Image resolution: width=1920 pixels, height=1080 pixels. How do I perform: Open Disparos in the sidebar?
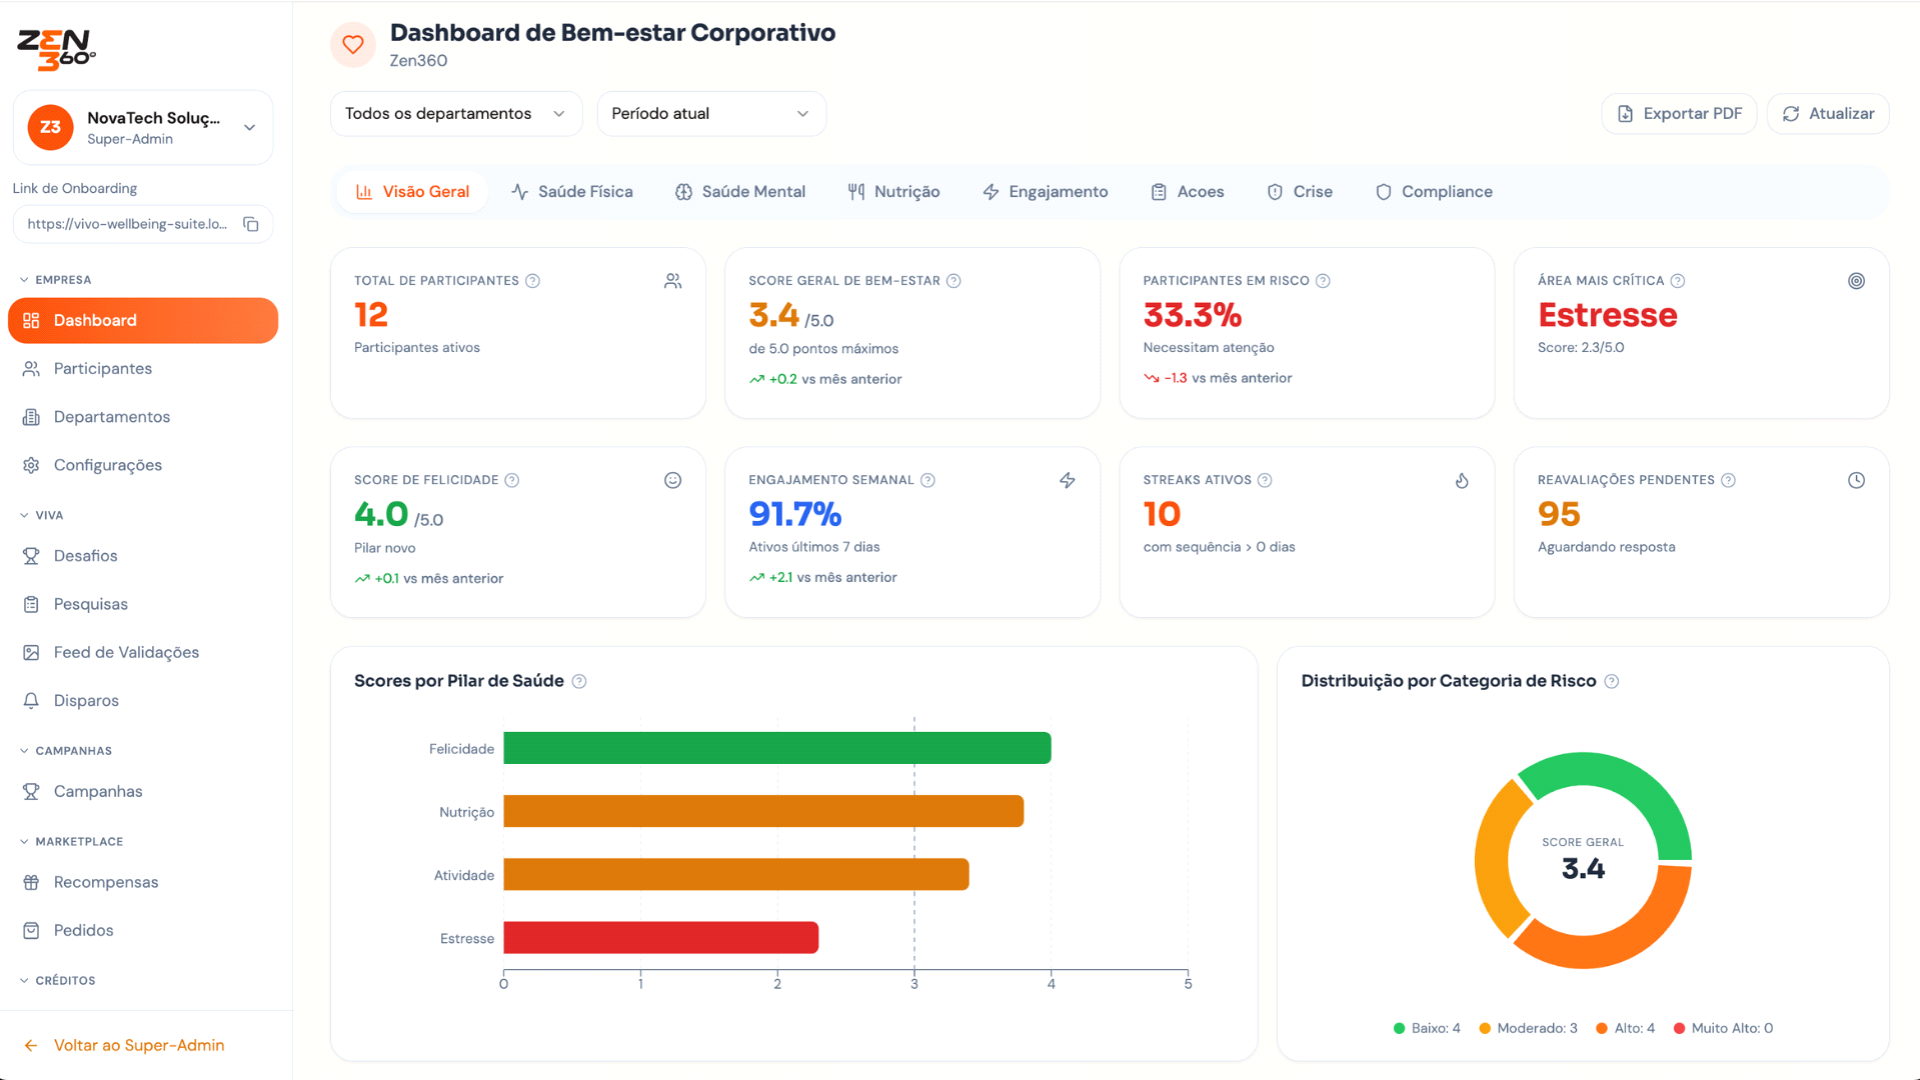point(143,701)
